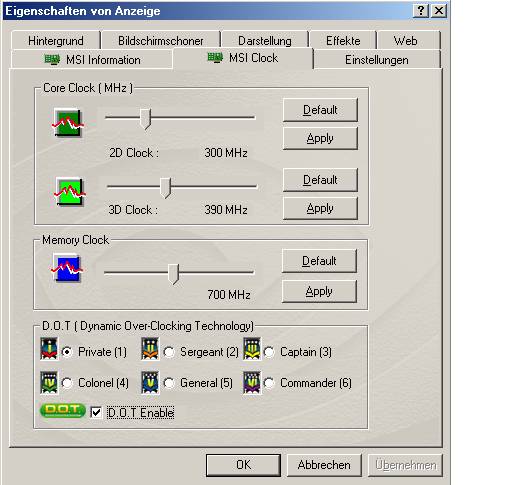Click the card icon on MSI Clock tab
The width and height of the screenshot is (512, 485).
click(215, 58)
